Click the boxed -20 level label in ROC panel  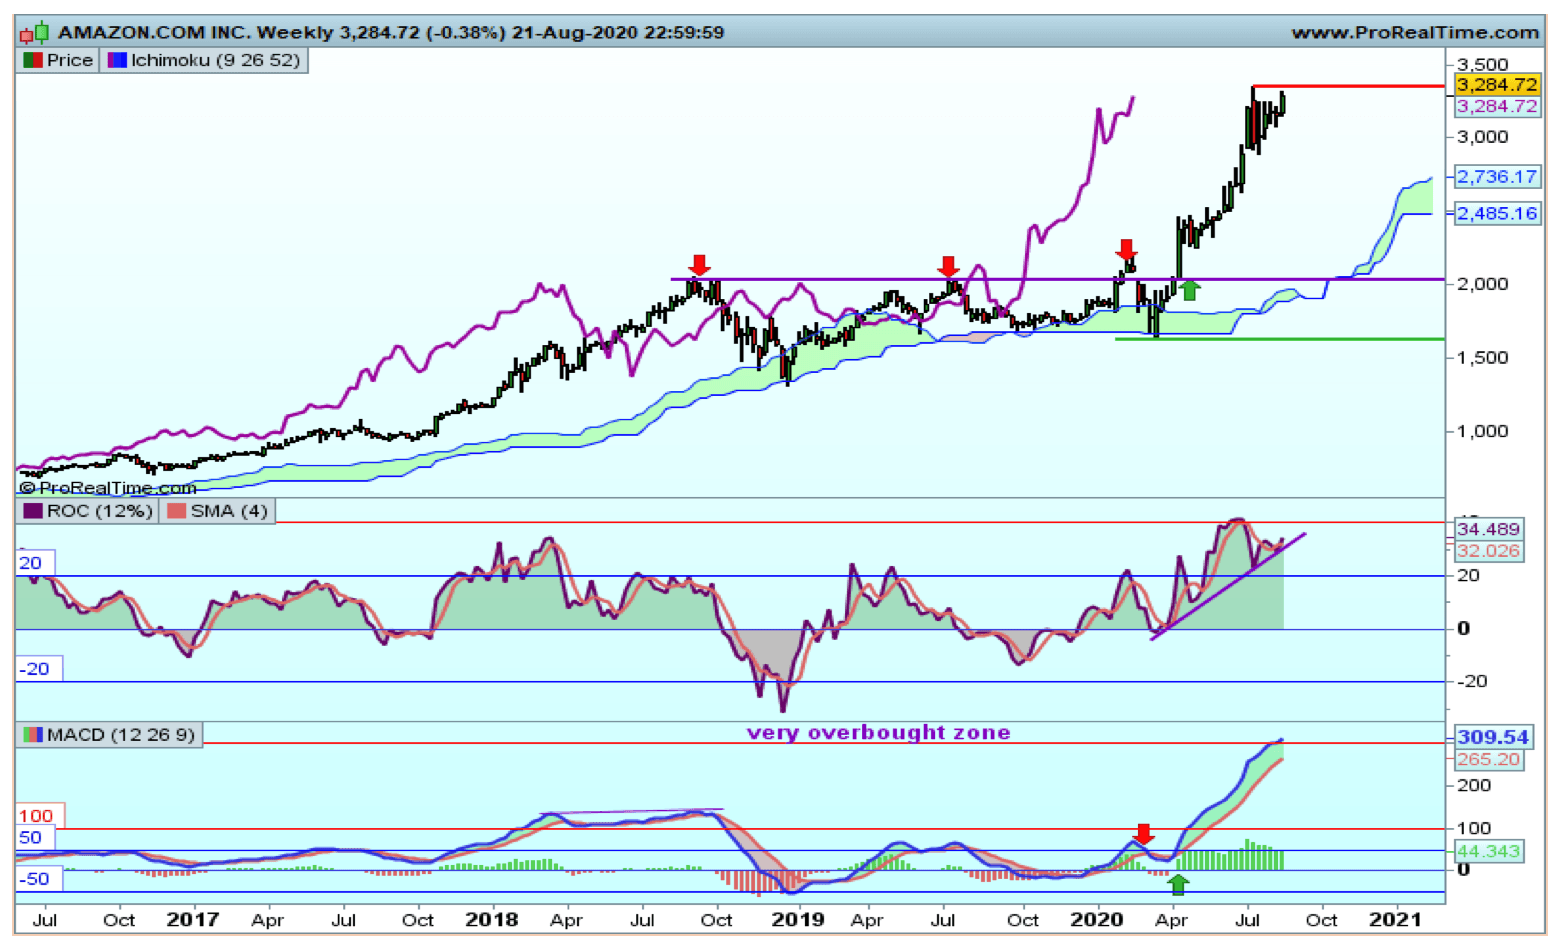(x=38, y=669)
